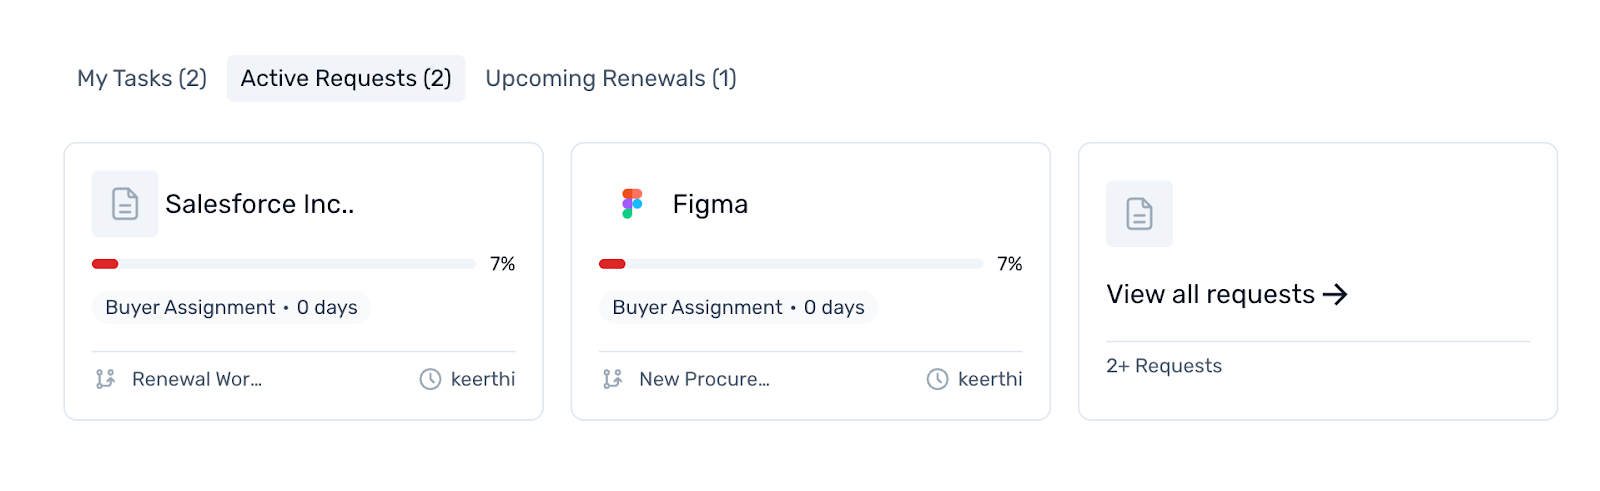The width and height of the screenshot is (1600, 491).
Task: Click the clock icon on Salesforce card
Action: click(x=430, y=379)
